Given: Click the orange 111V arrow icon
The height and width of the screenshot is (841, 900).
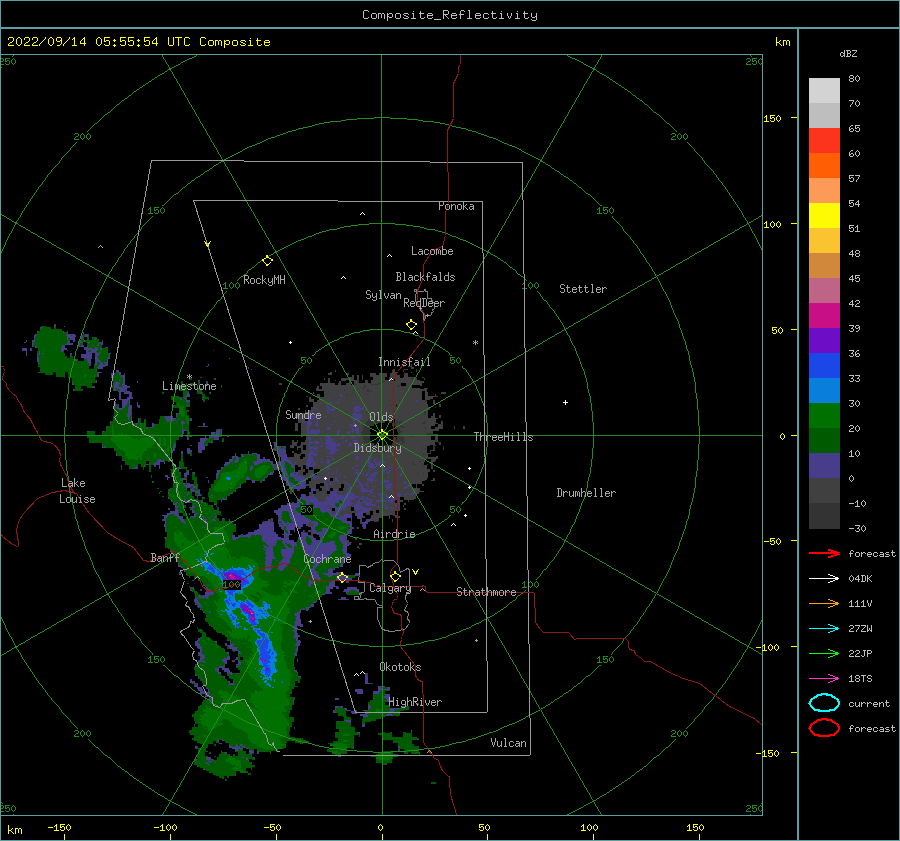Looking at the screenshot, I should [824, 603].
